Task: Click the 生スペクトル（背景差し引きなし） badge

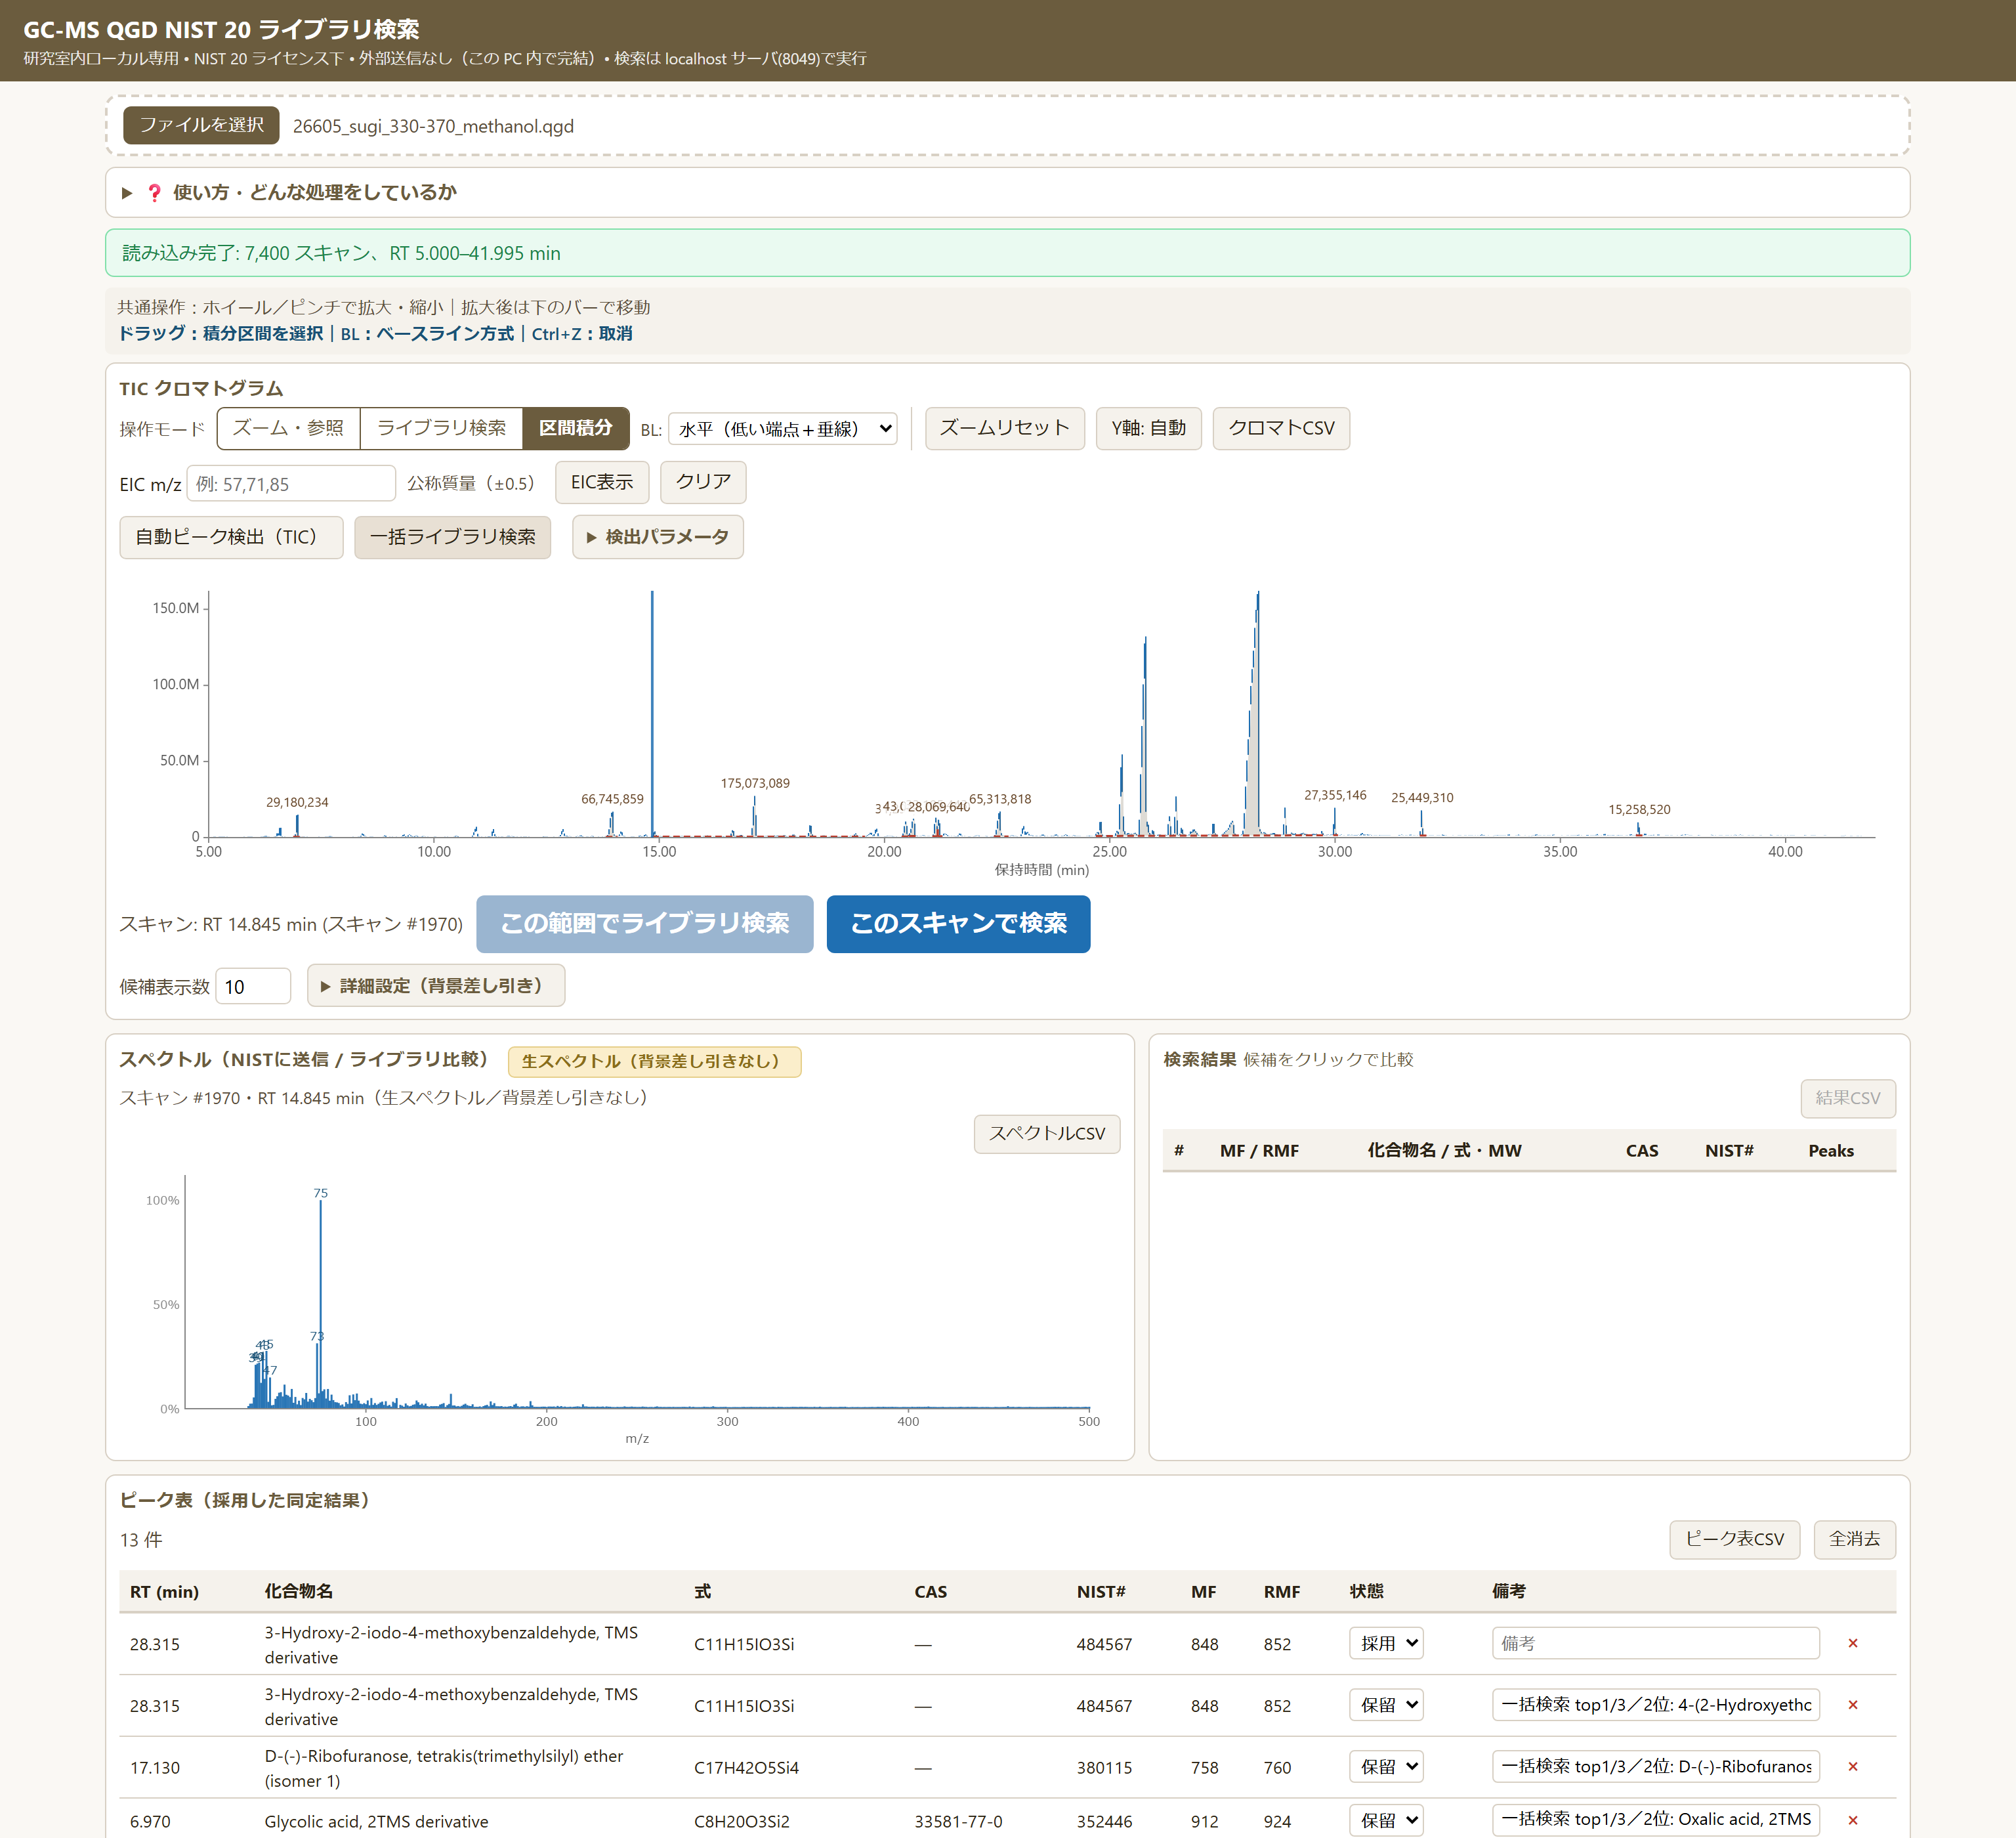Action: [654, 1061]
